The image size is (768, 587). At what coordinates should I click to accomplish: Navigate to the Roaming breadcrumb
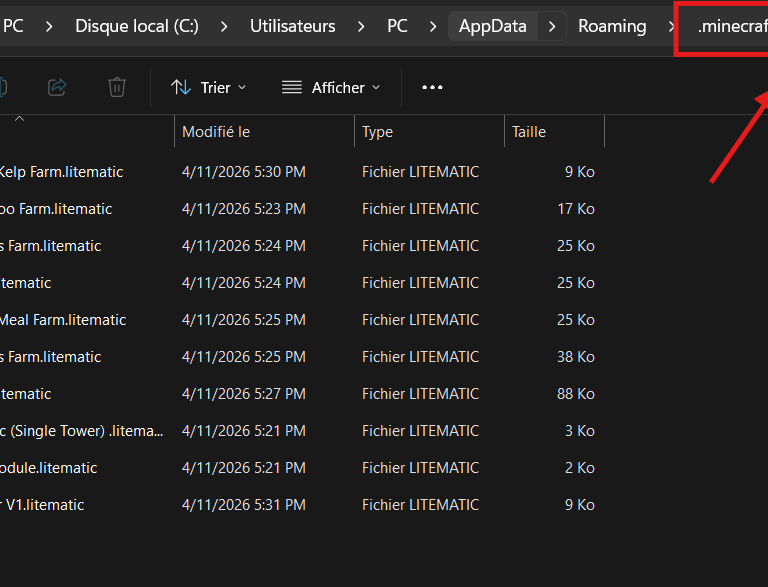[612, 26]
